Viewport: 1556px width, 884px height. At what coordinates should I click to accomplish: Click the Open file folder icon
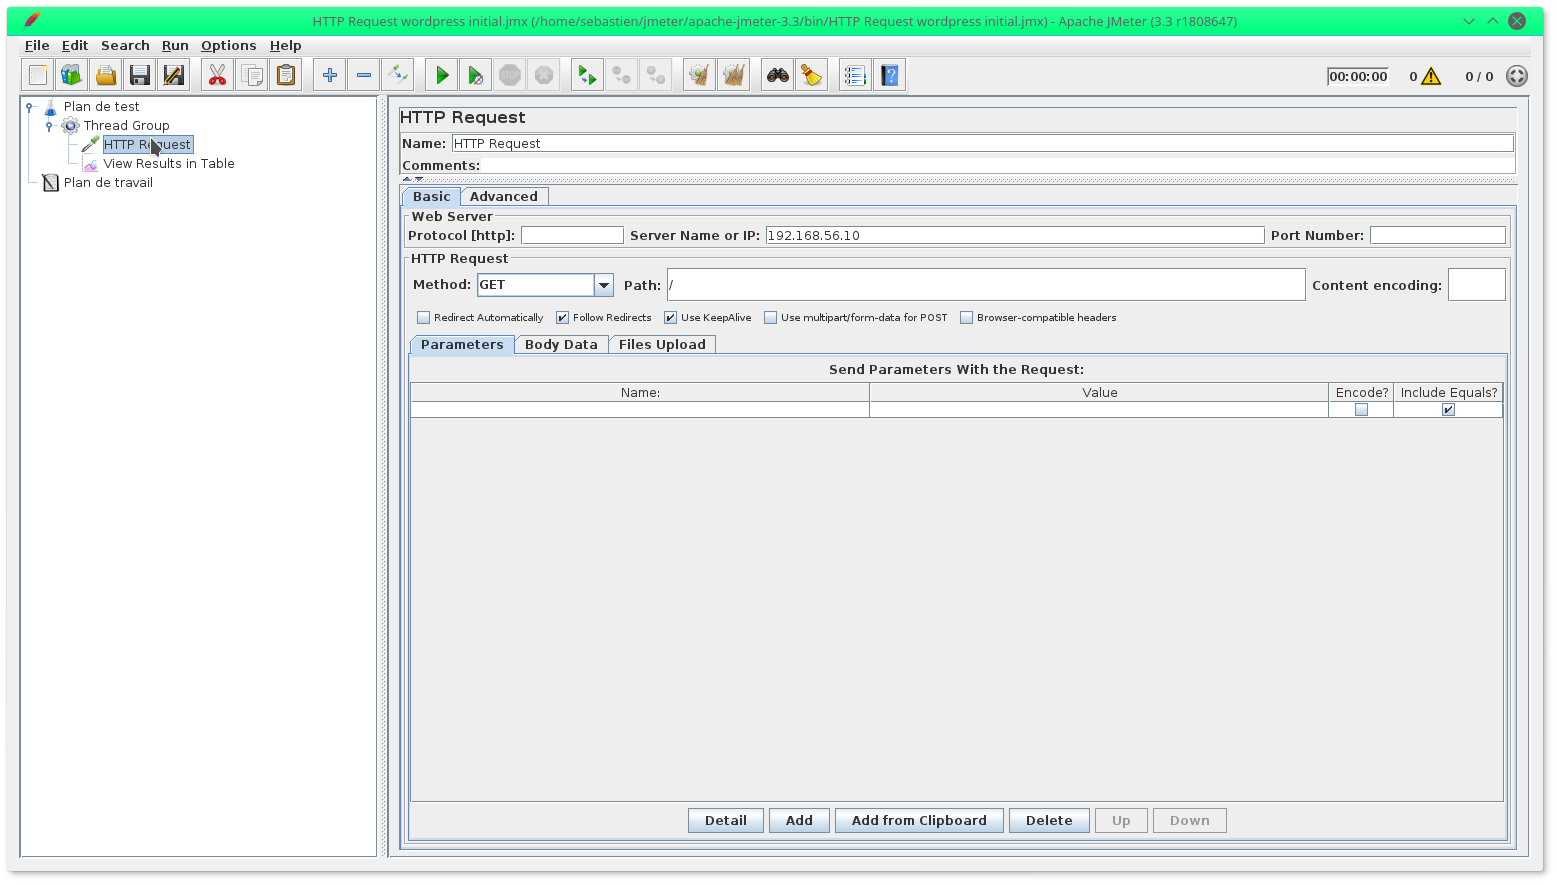click(106, 75)
